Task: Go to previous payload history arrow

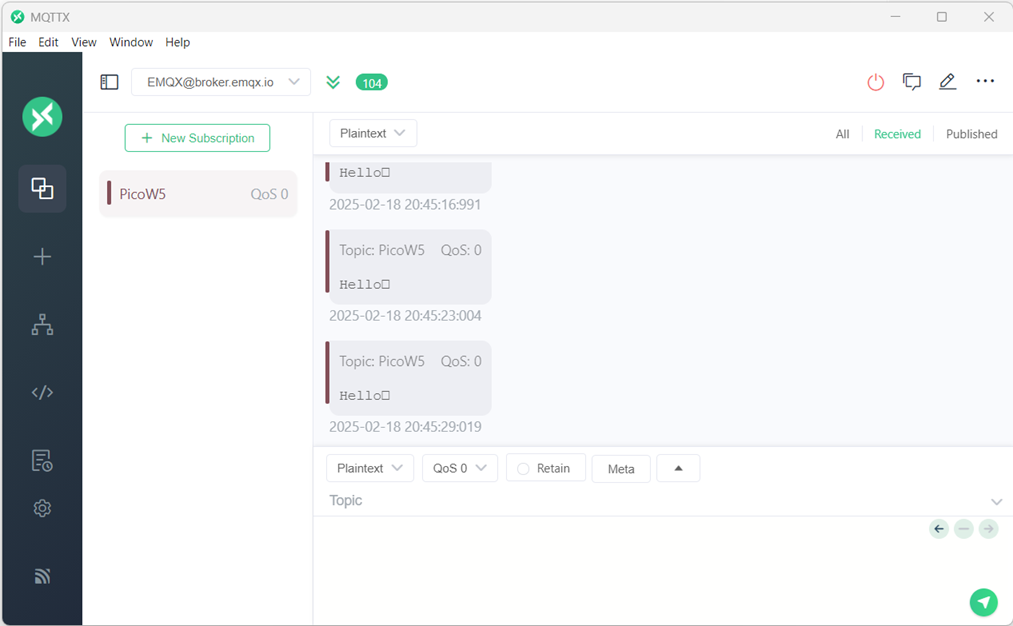Action: pos(939,529)
